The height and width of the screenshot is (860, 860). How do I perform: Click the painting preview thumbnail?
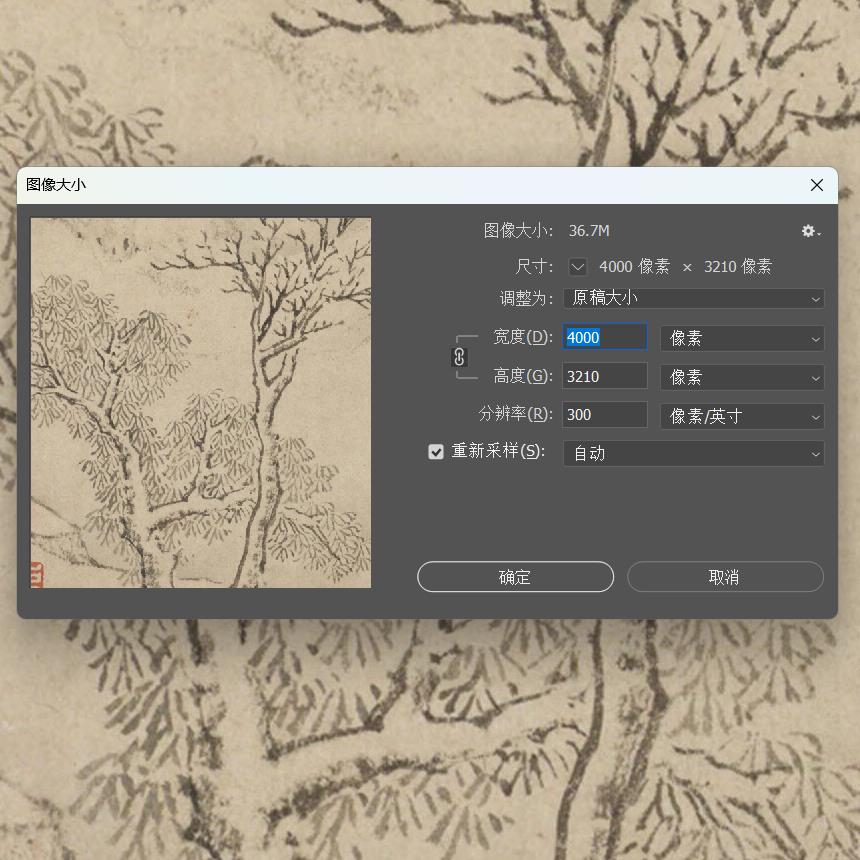[201, 403]
